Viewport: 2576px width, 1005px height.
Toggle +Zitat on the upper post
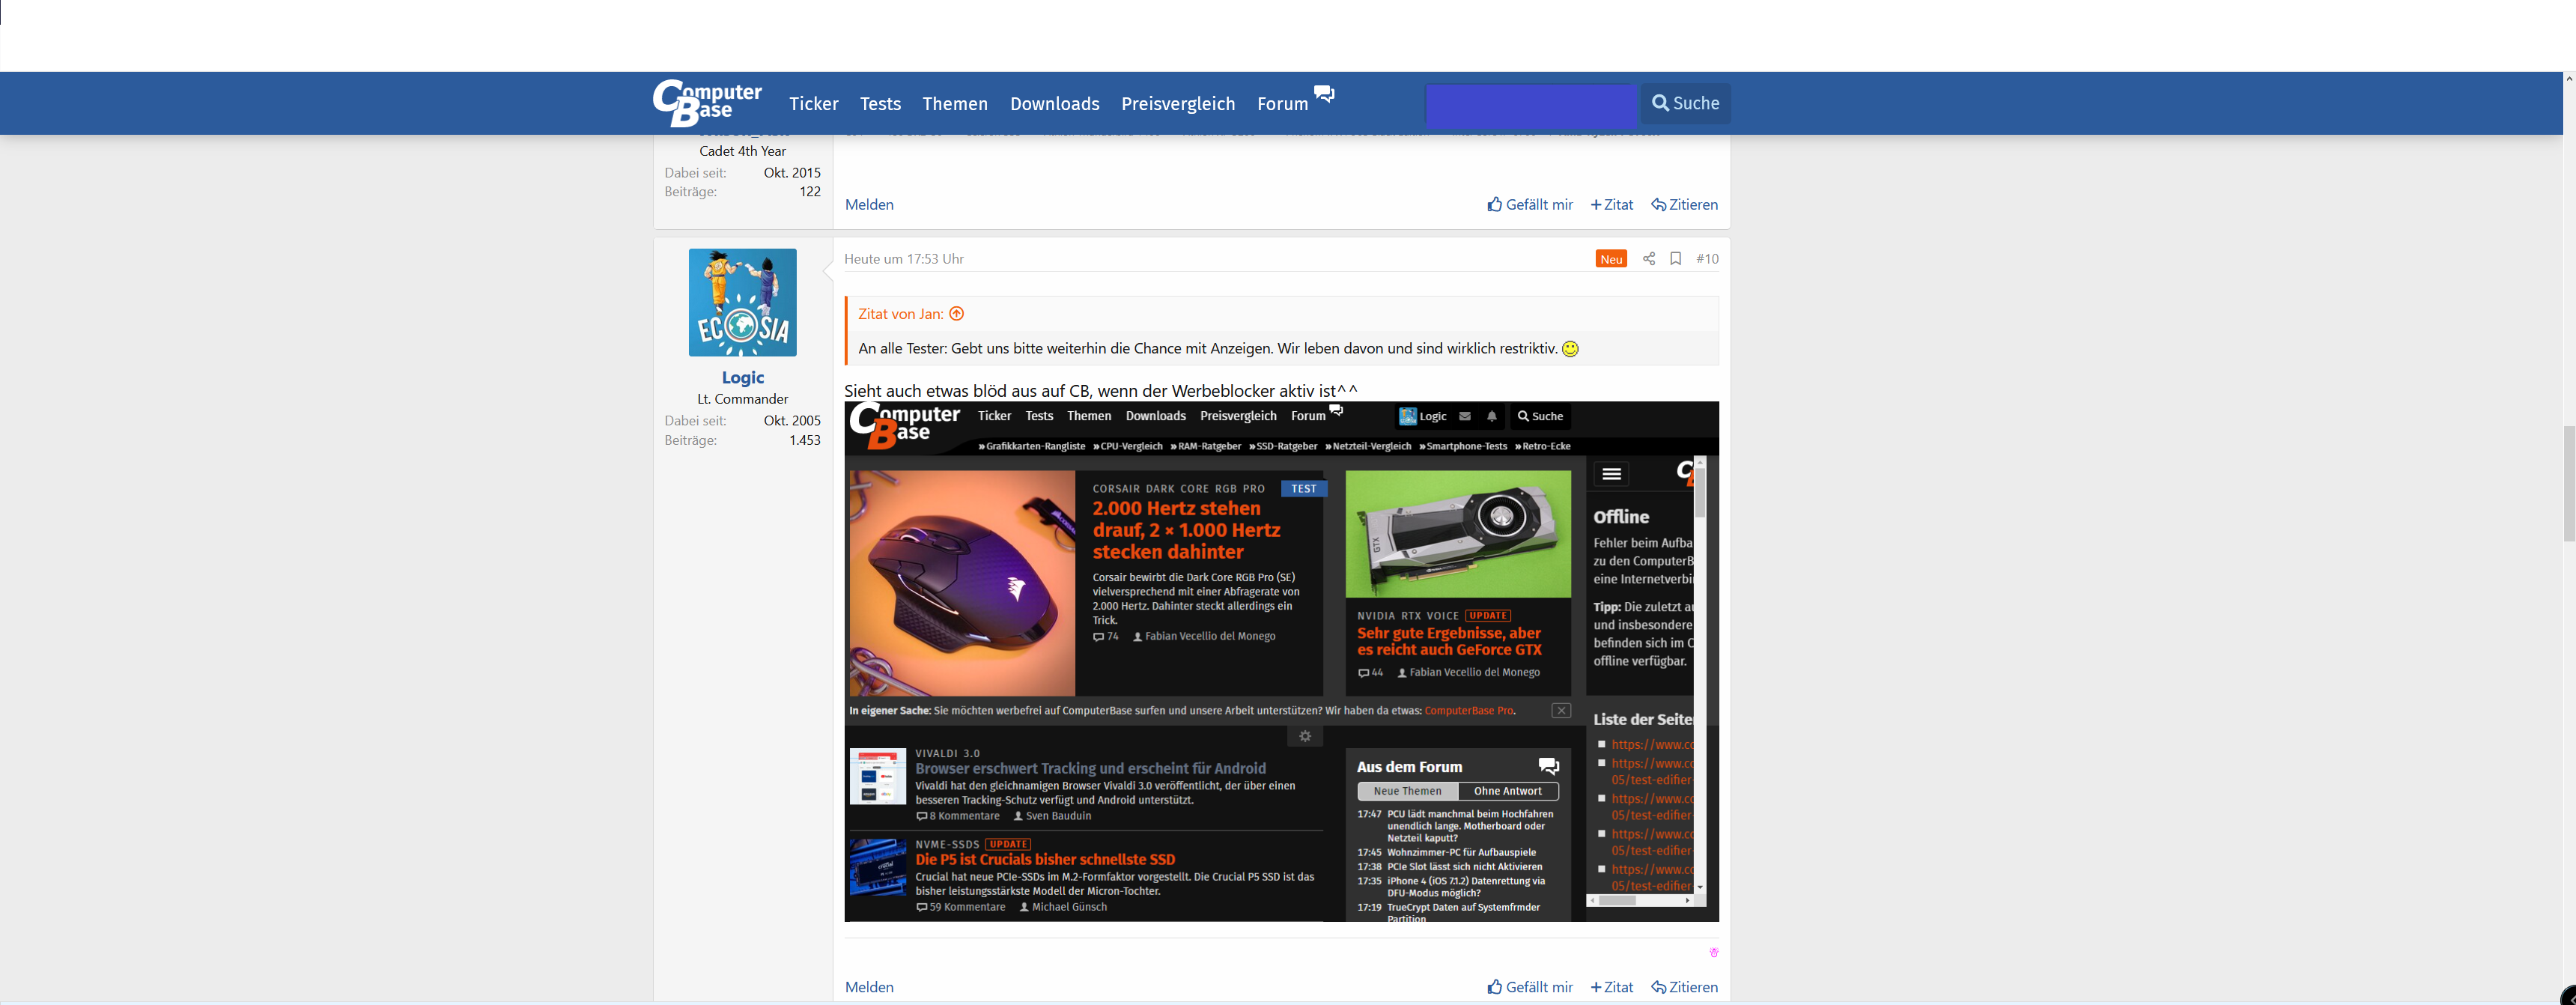(1611, 204)
